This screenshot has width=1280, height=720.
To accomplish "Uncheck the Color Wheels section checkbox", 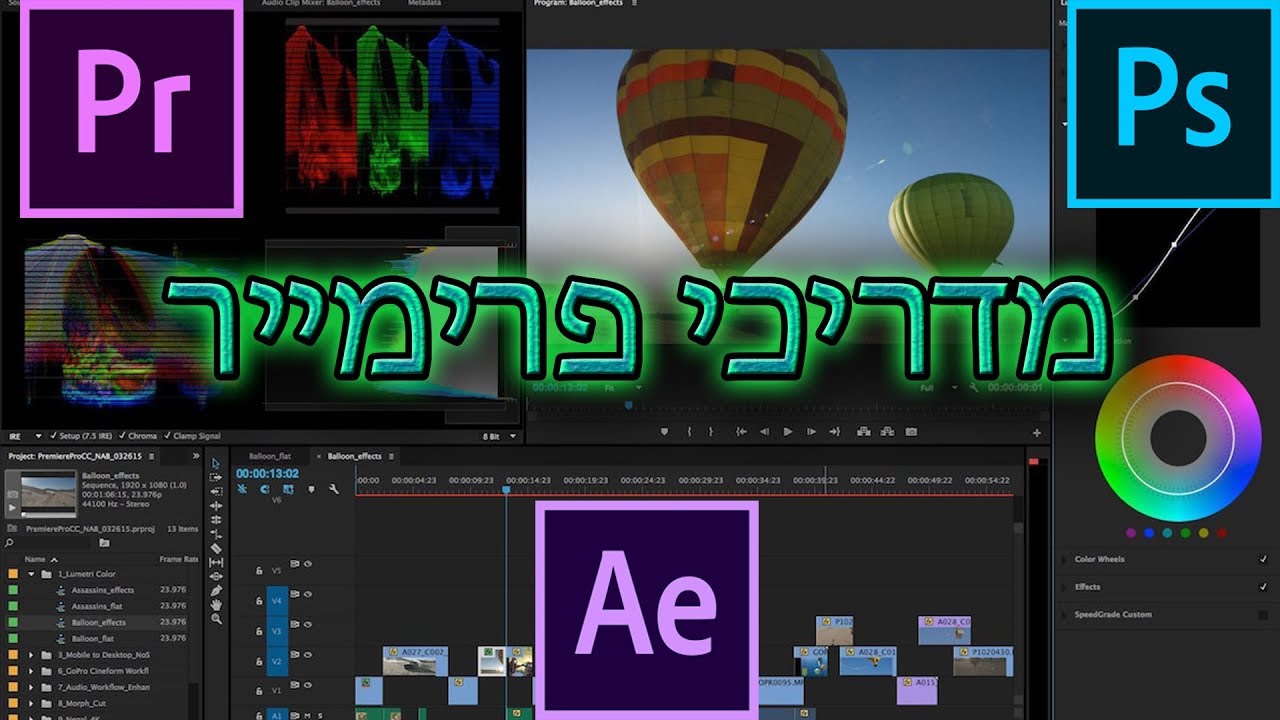I will tap(1263, 559).
